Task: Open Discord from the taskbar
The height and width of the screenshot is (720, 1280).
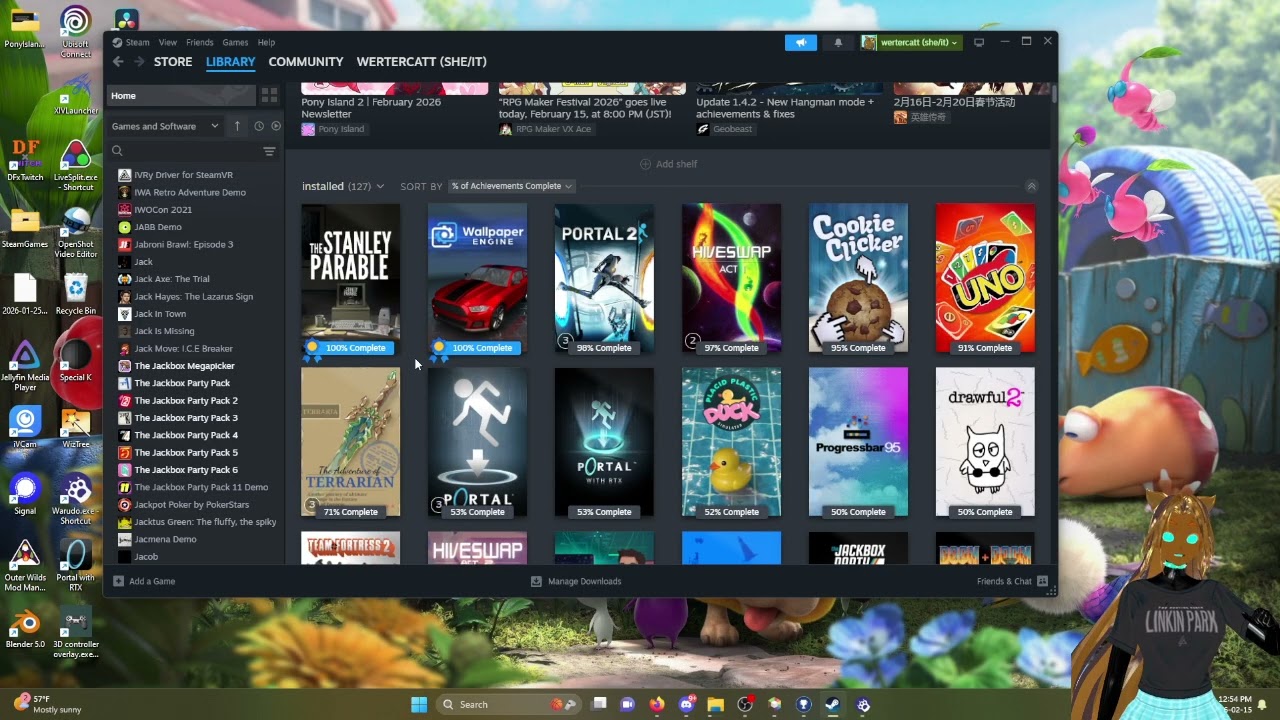Action: click(686, 704)
